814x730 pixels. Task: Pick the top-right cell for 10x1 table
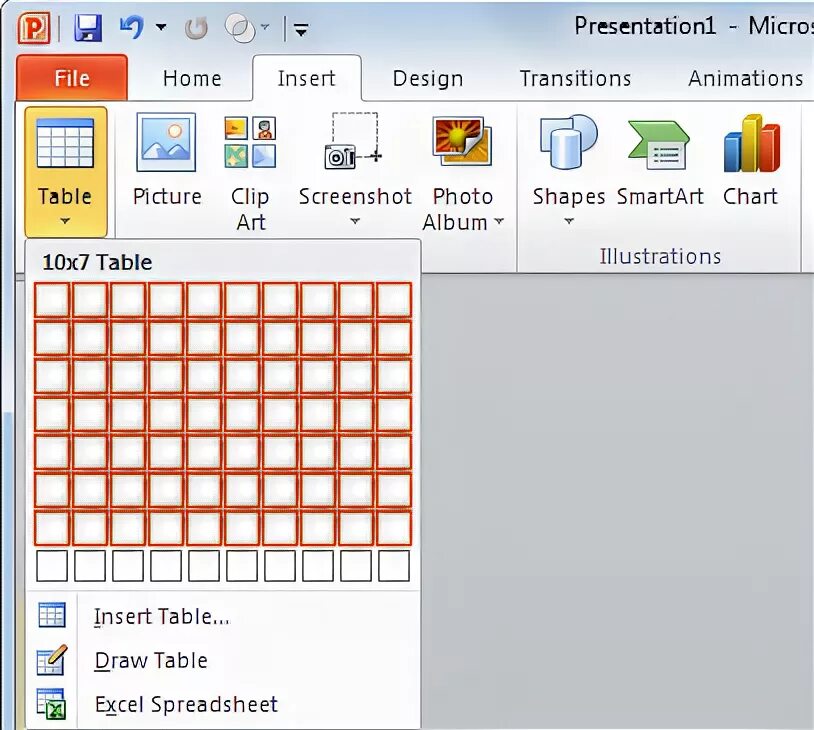tap(394, 300)
